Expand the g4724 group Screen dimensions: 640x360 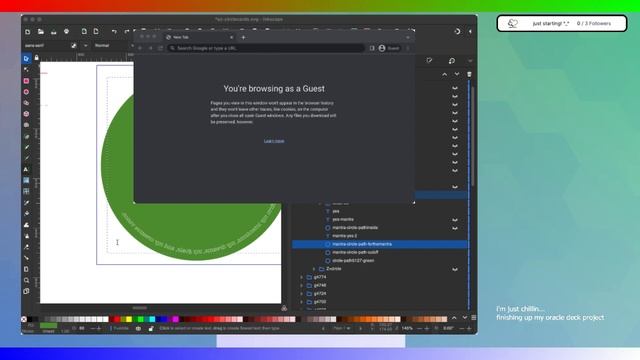[x=302, y=293]
